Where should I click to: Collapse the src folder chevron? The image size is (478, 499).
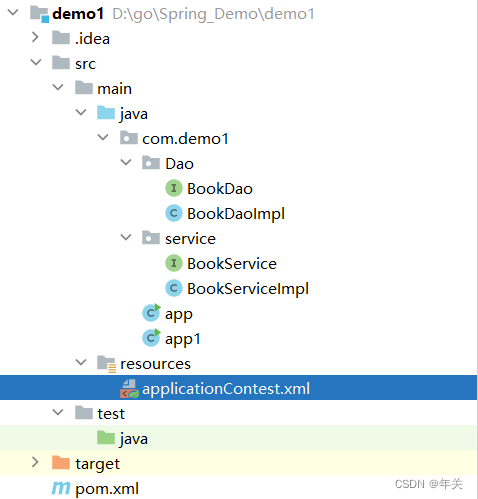point(36,62)
